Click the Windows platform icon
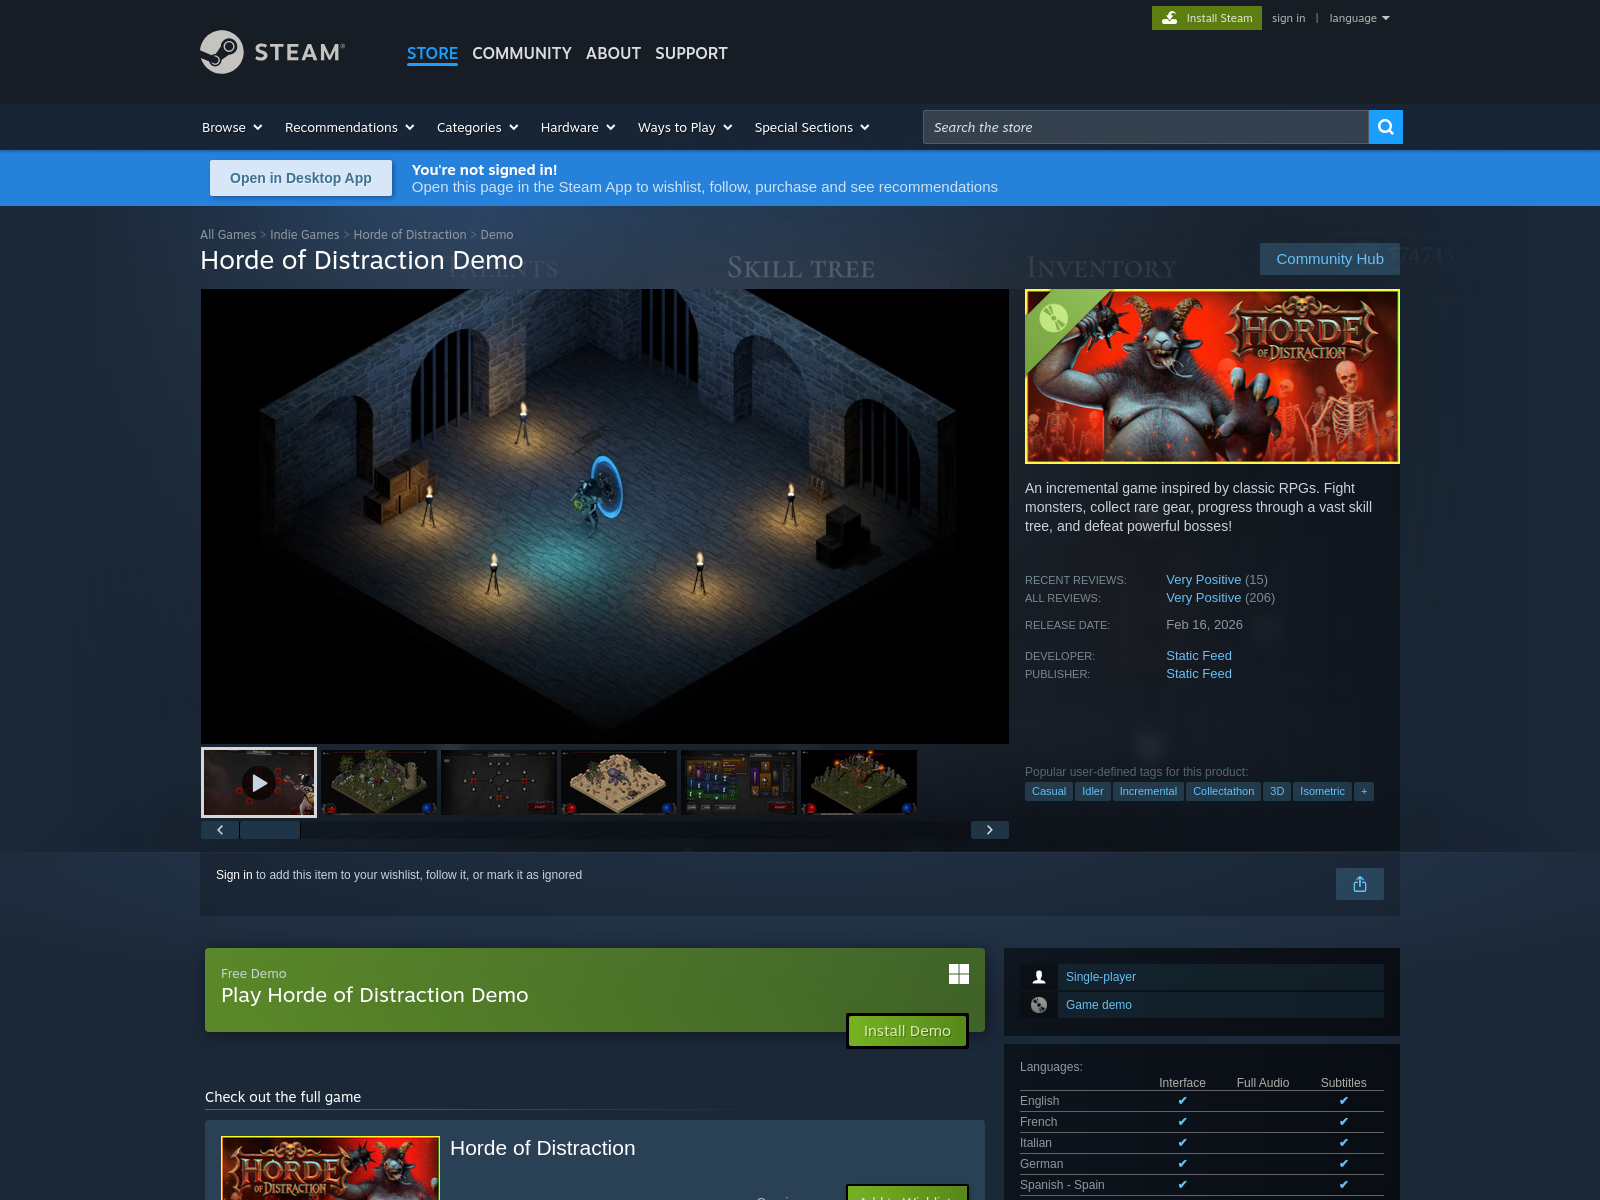1600x1200 pixels. (x=959, y=974)
